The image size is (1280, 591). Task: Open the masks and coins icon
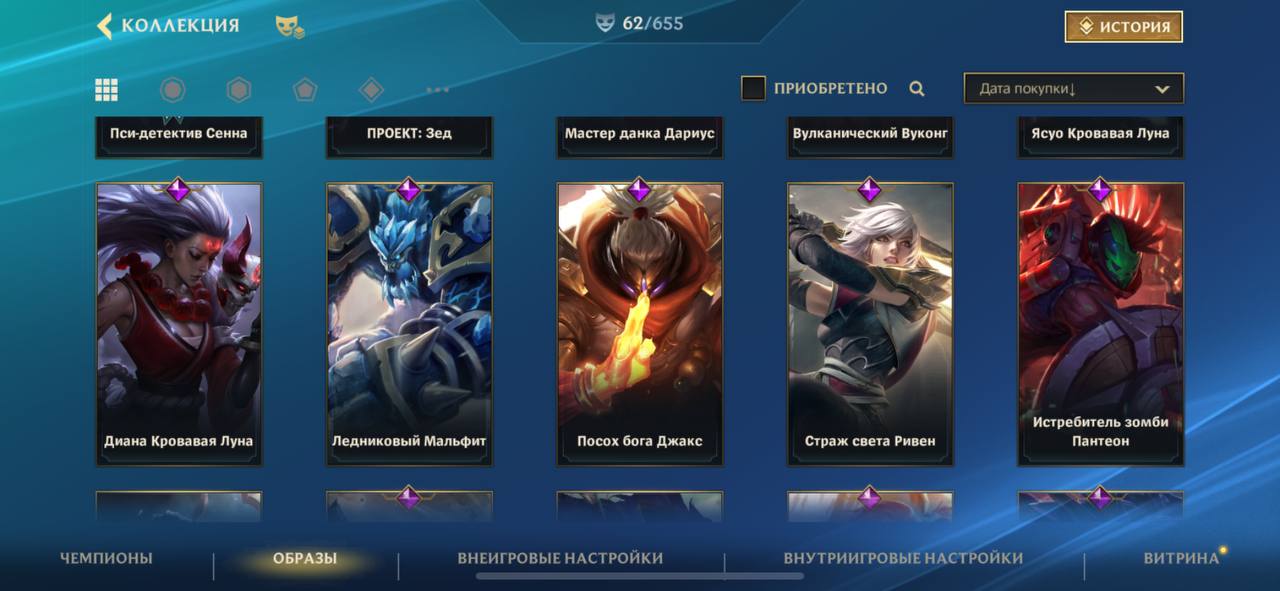point(290,27)
